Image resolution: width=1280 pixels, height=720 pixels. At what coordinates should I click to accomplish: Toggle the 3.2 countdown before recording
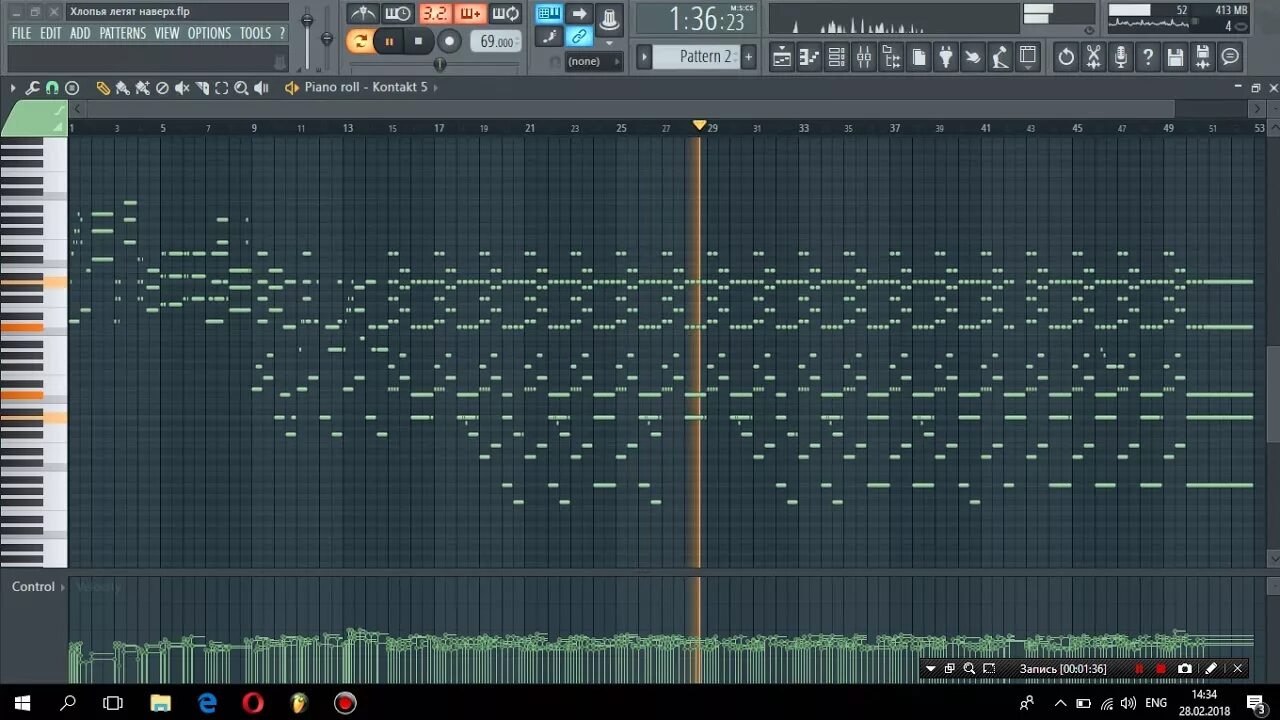(436, 13)
